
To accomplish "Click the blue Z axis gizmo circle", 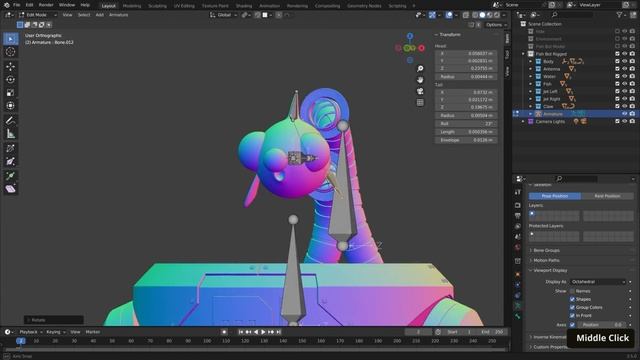I will point(410,36).
